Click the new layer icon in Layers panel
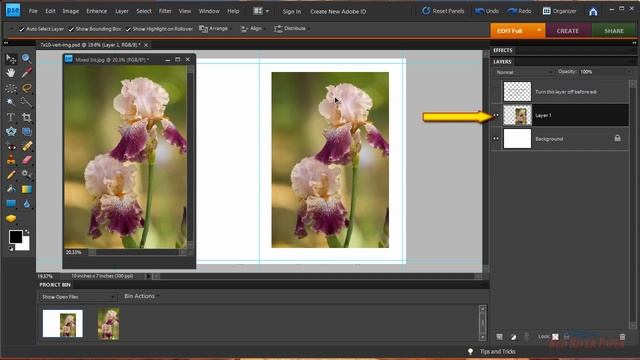This screenshot has width=640, height=360. pyautogui.click(x=500, y=337)
